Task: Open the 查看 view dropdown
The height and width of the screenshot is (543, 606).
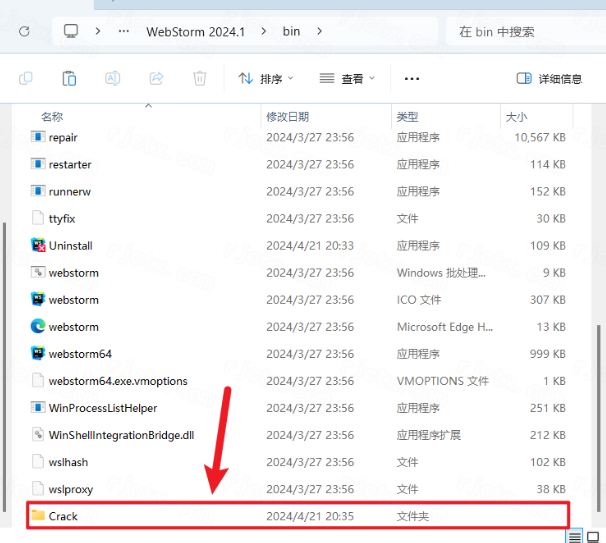Action: click(x=347, y=79)
